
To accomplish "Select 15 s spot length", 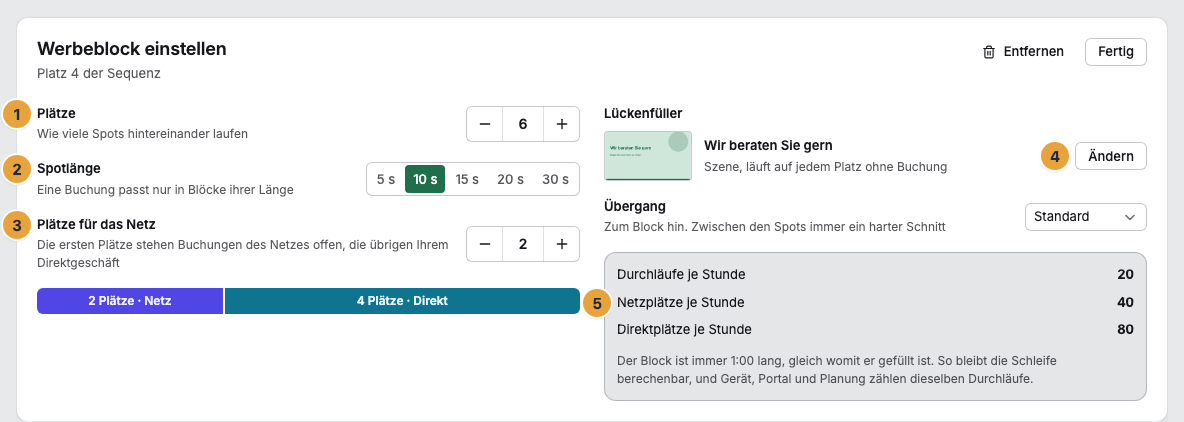I will click(x=467, y=179).
